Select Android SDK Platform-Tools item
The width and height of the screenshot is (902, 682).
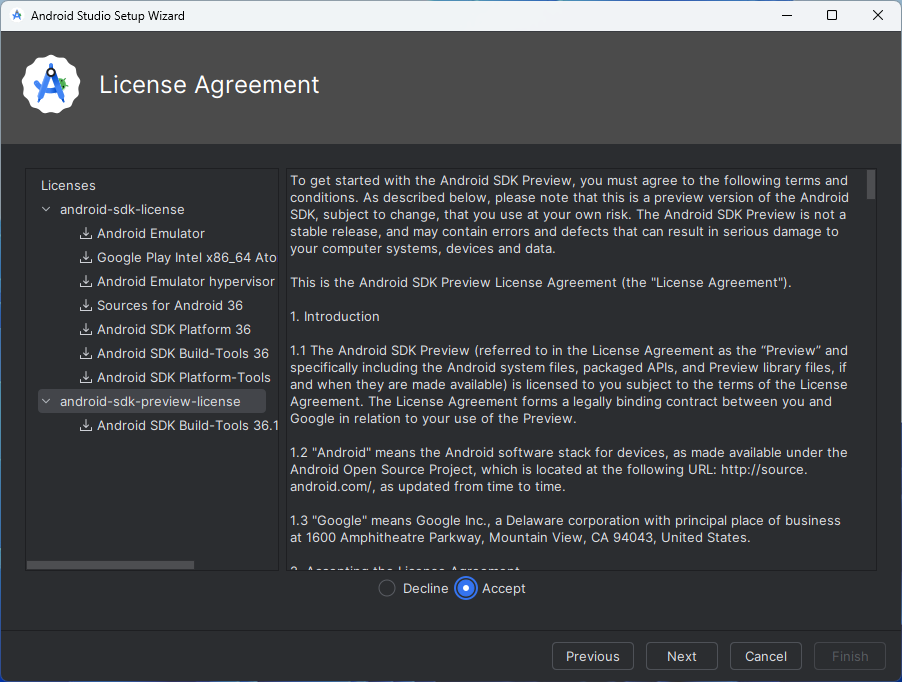tap(183, 377)
